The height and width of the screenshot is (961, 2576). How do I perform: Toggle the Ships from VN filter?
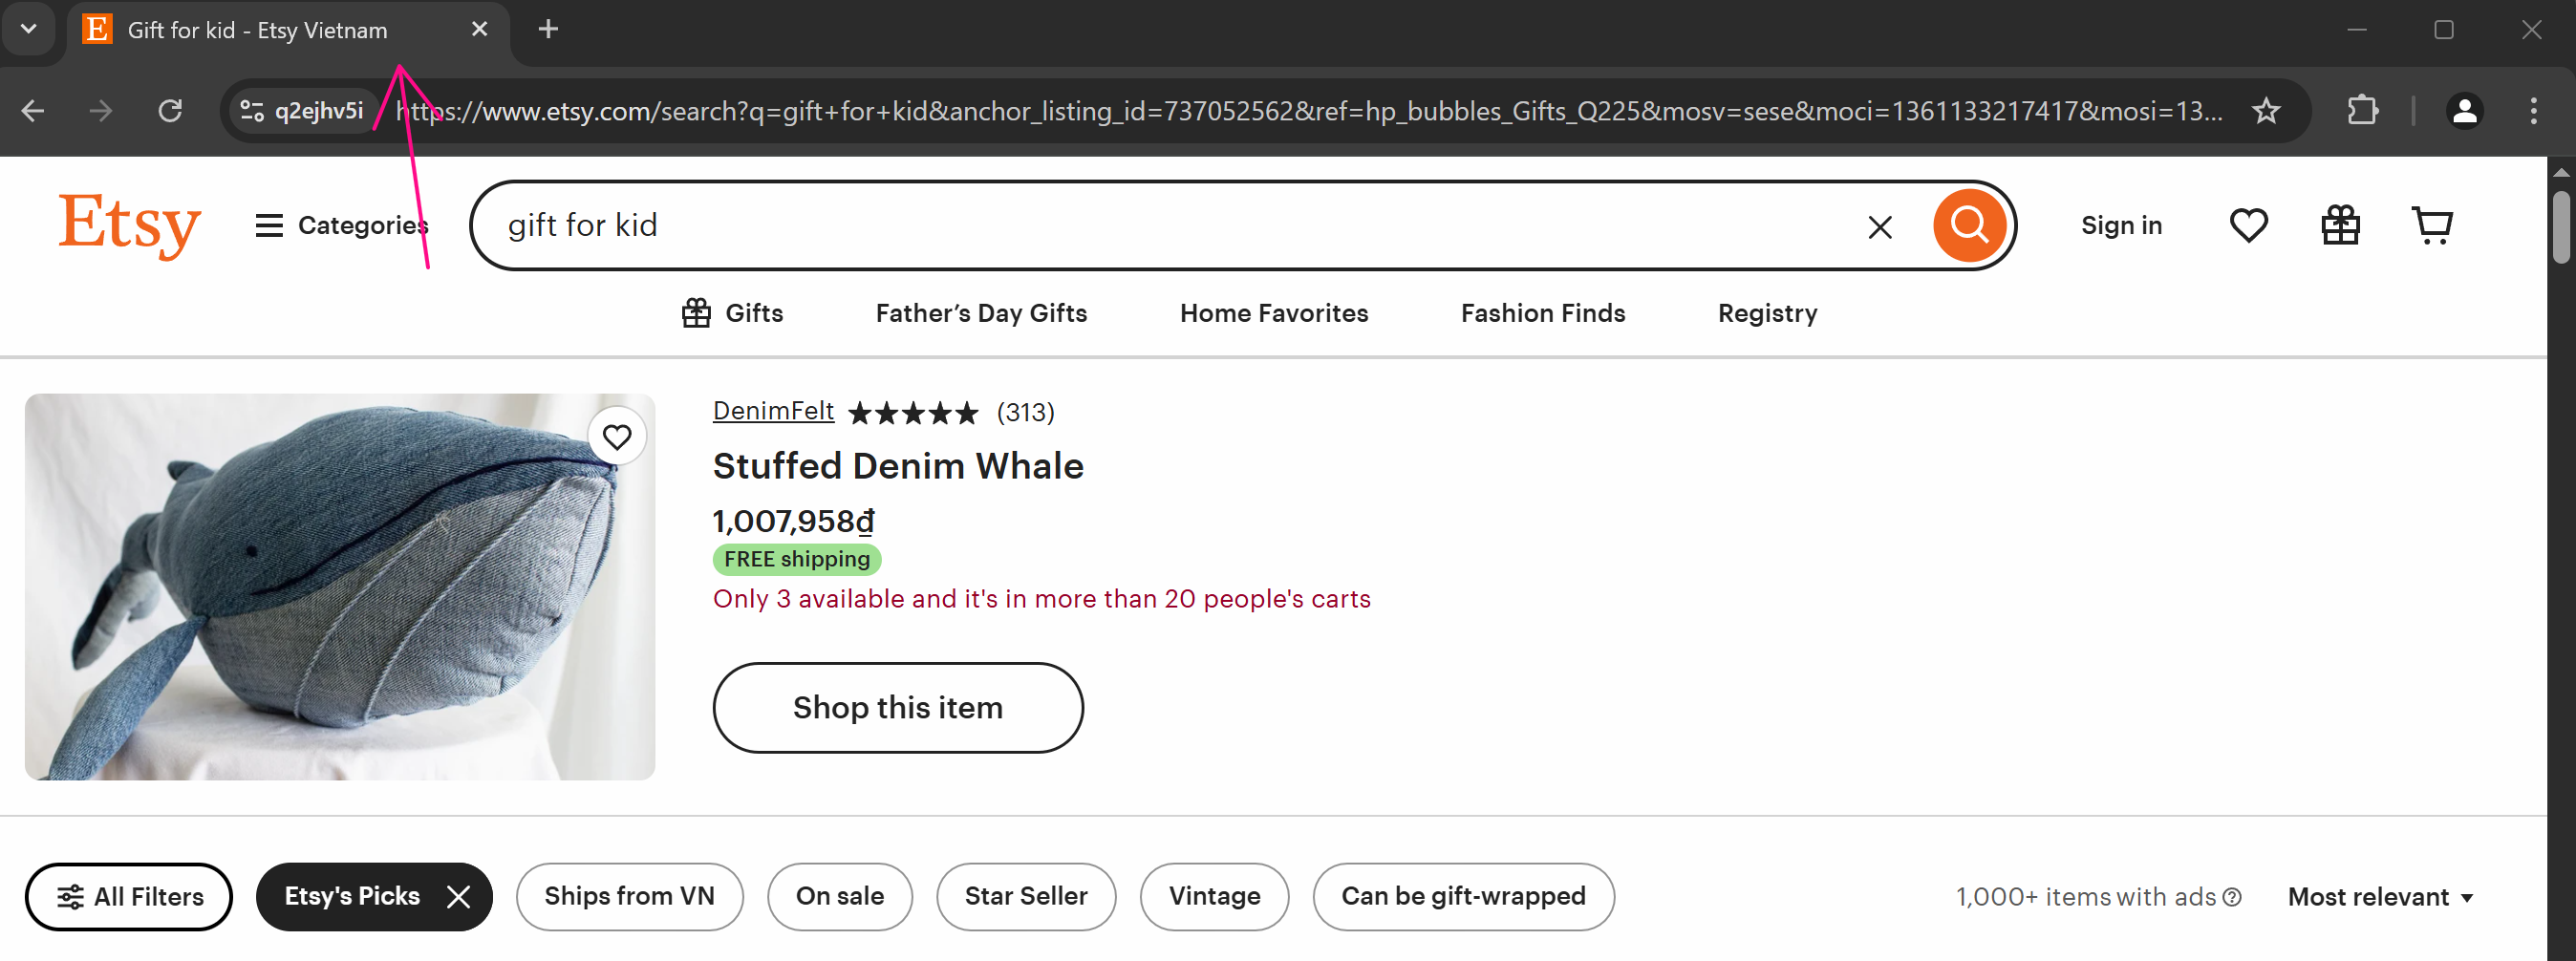point(629,896)
